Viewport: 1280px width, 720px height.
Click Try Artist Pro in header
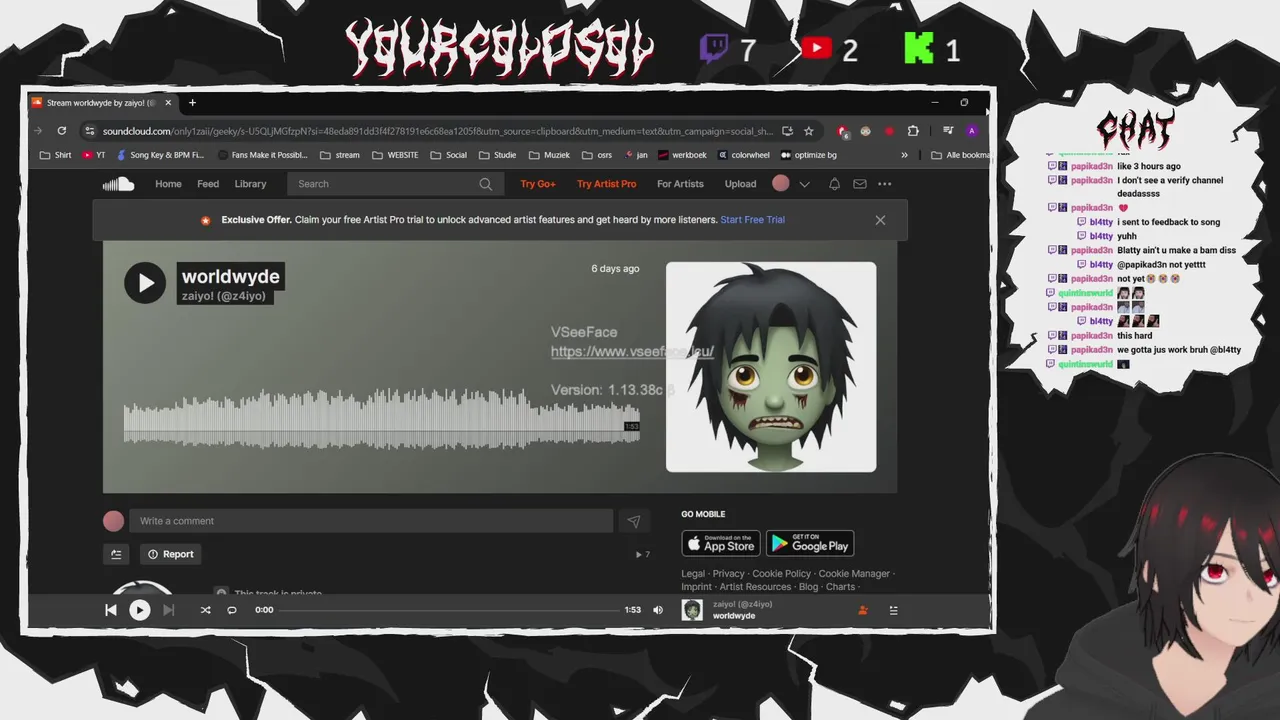(606, 184)
